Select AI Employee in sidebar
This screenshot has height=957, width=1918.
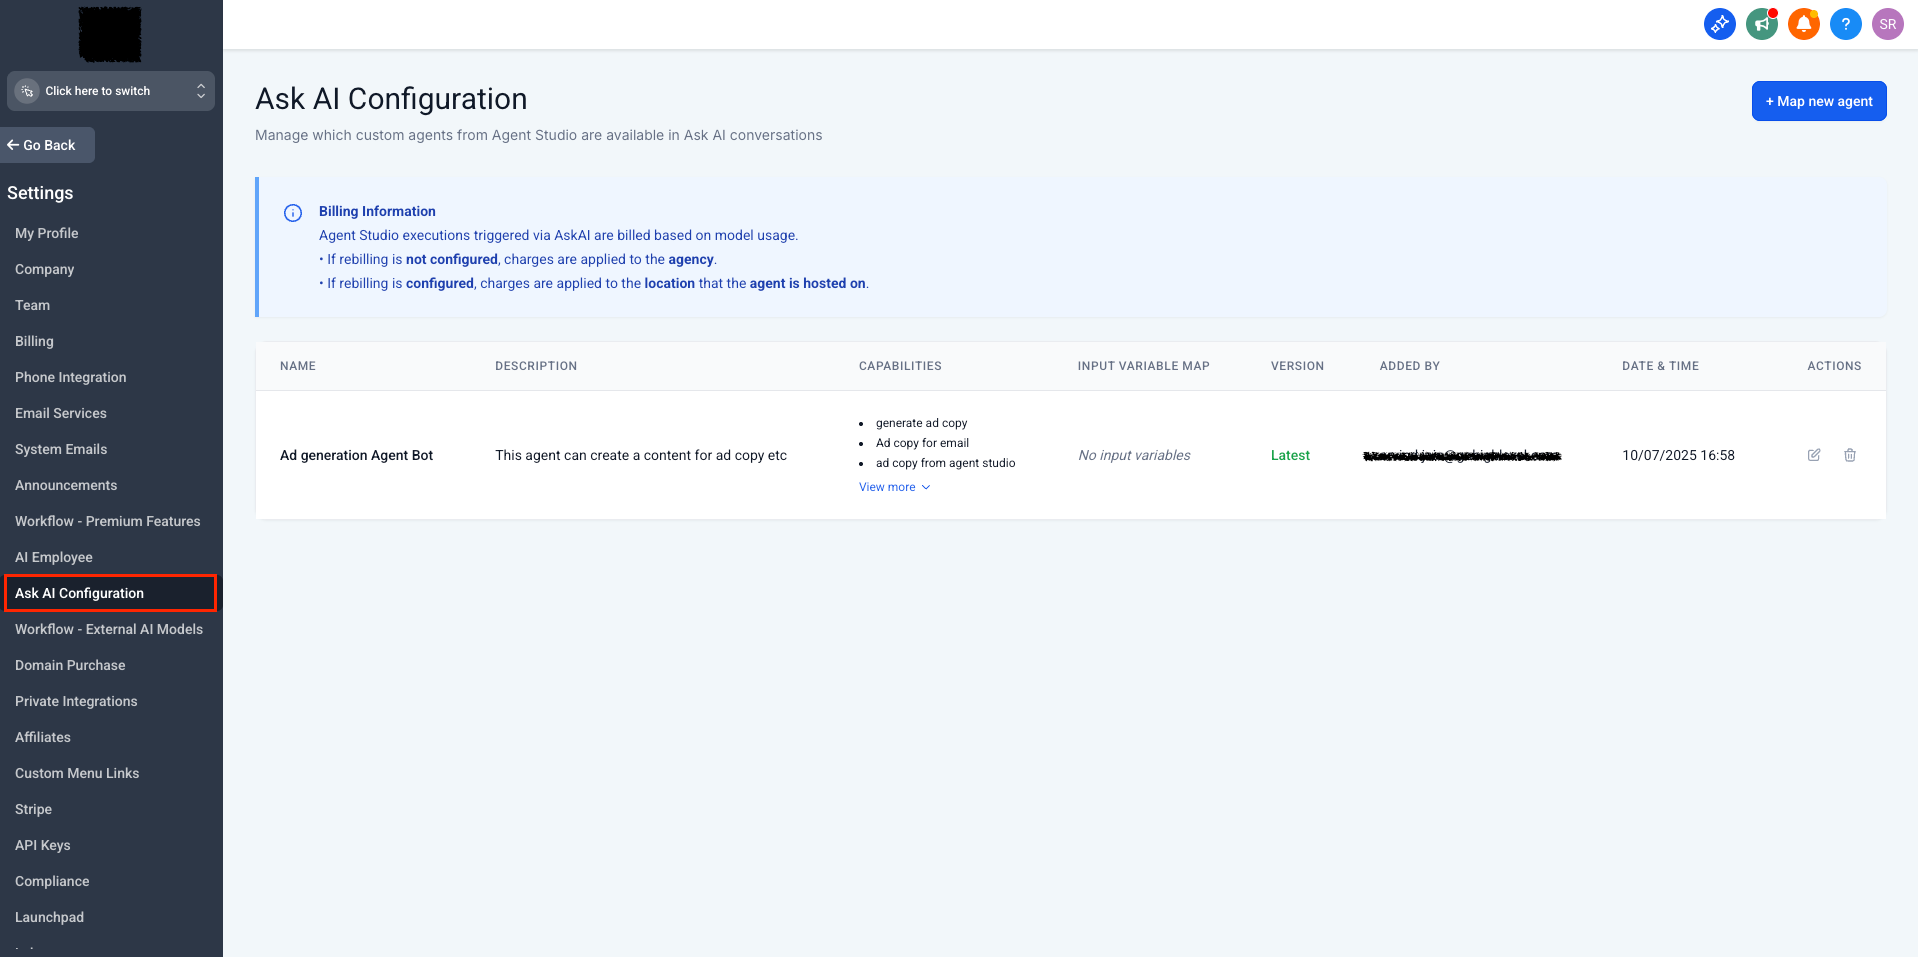pyautogui.click(x=53, y=557)
